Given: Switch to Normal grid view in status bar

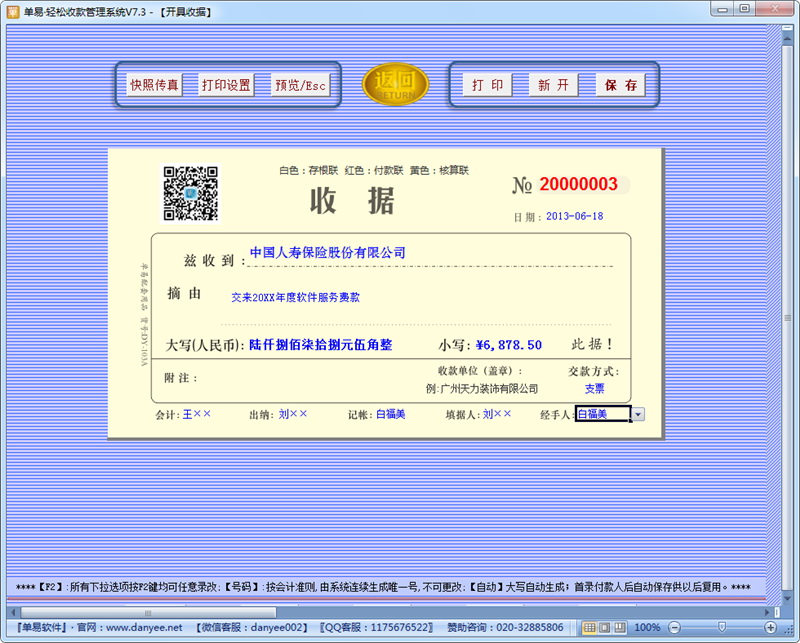Looking at the screenshot, I should (x=589, y=627).
